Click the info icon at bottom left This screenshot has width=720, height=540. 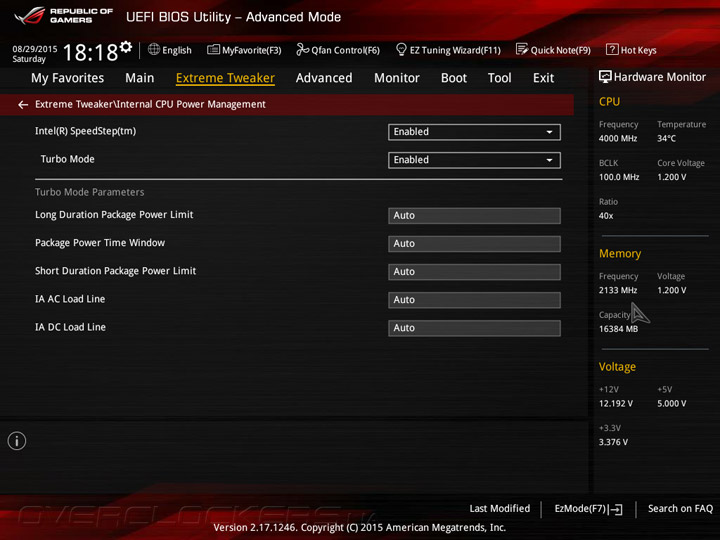tap(17, 441)
